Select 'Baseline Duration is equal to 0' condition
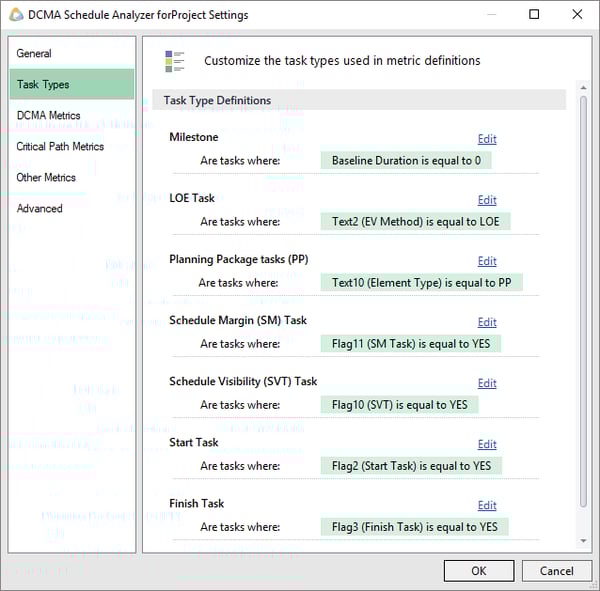 [x=406, y=160]
